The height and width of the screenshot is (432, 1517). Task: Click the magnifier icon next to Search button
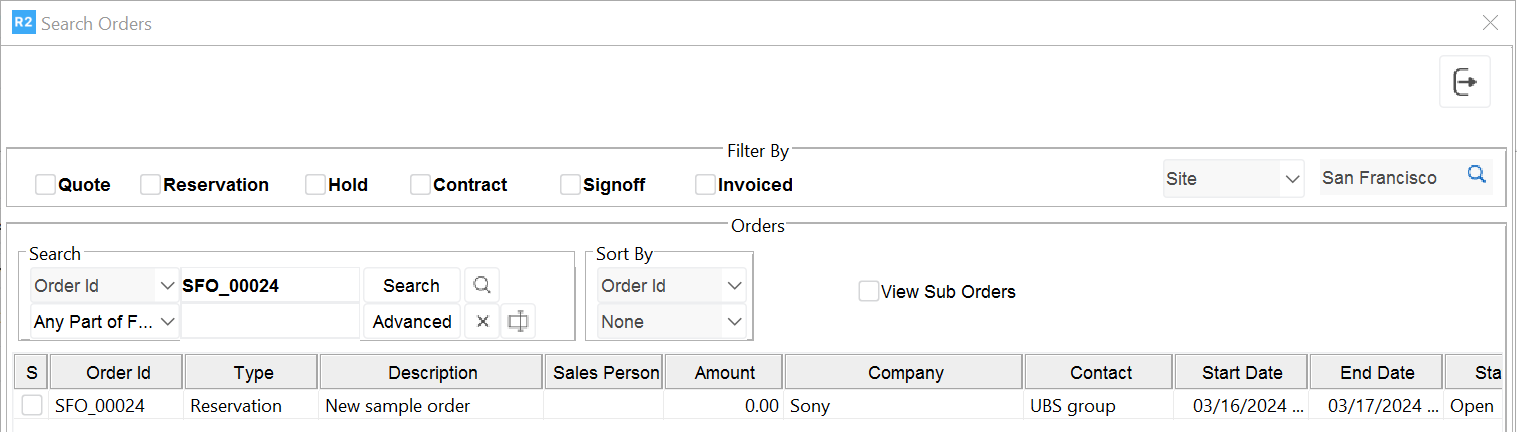482,286
